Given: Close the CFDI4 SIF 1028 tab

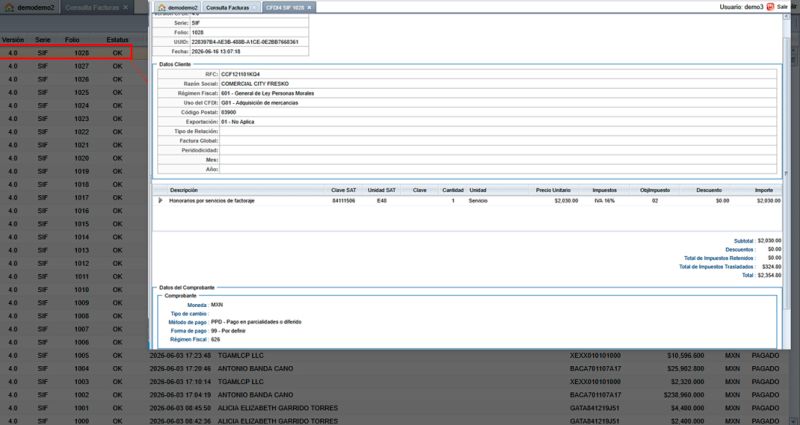Looking at the screenshot, I should [x=309, y=8].
